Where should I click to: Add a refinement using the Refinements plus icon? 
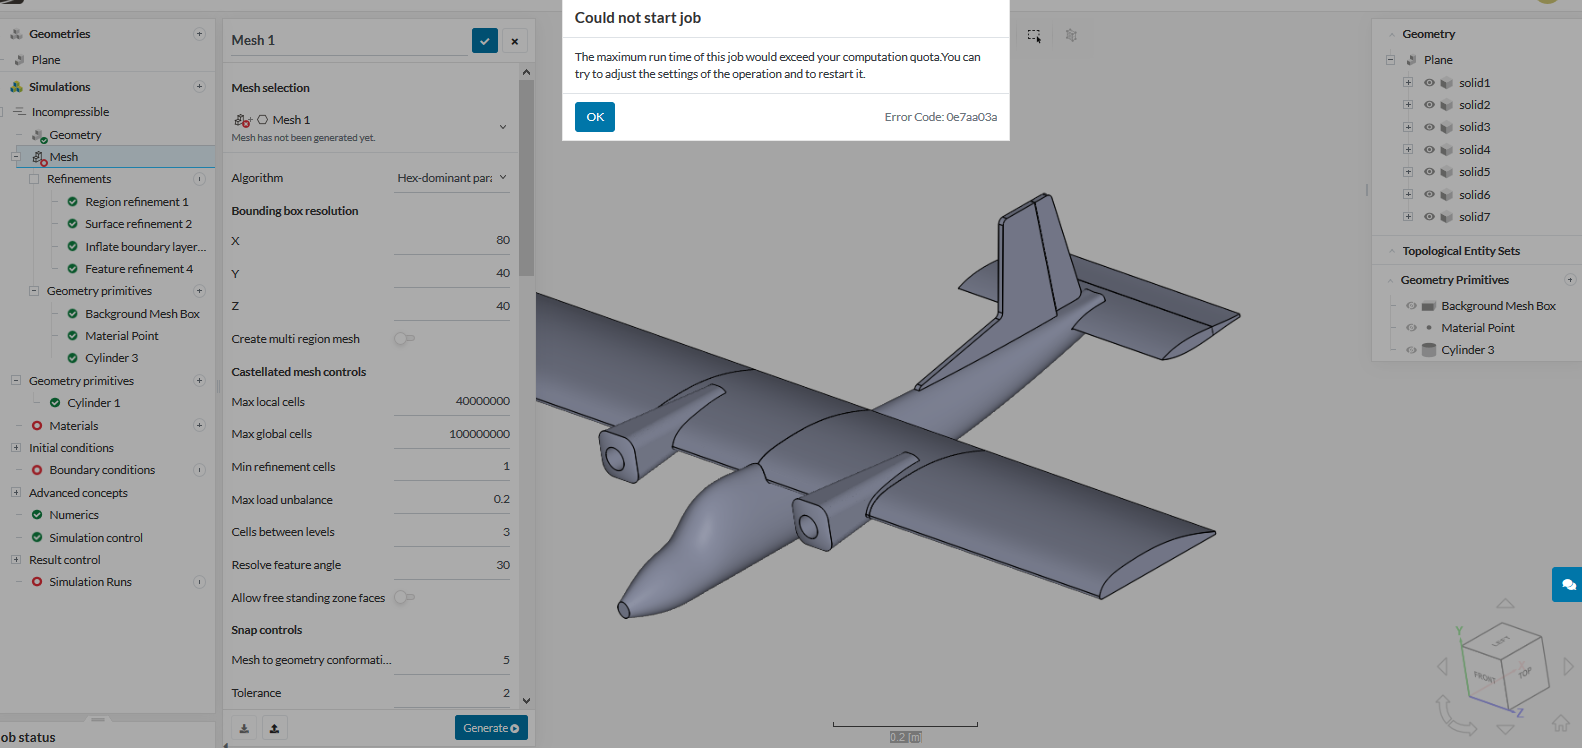[x=199, y=179]
